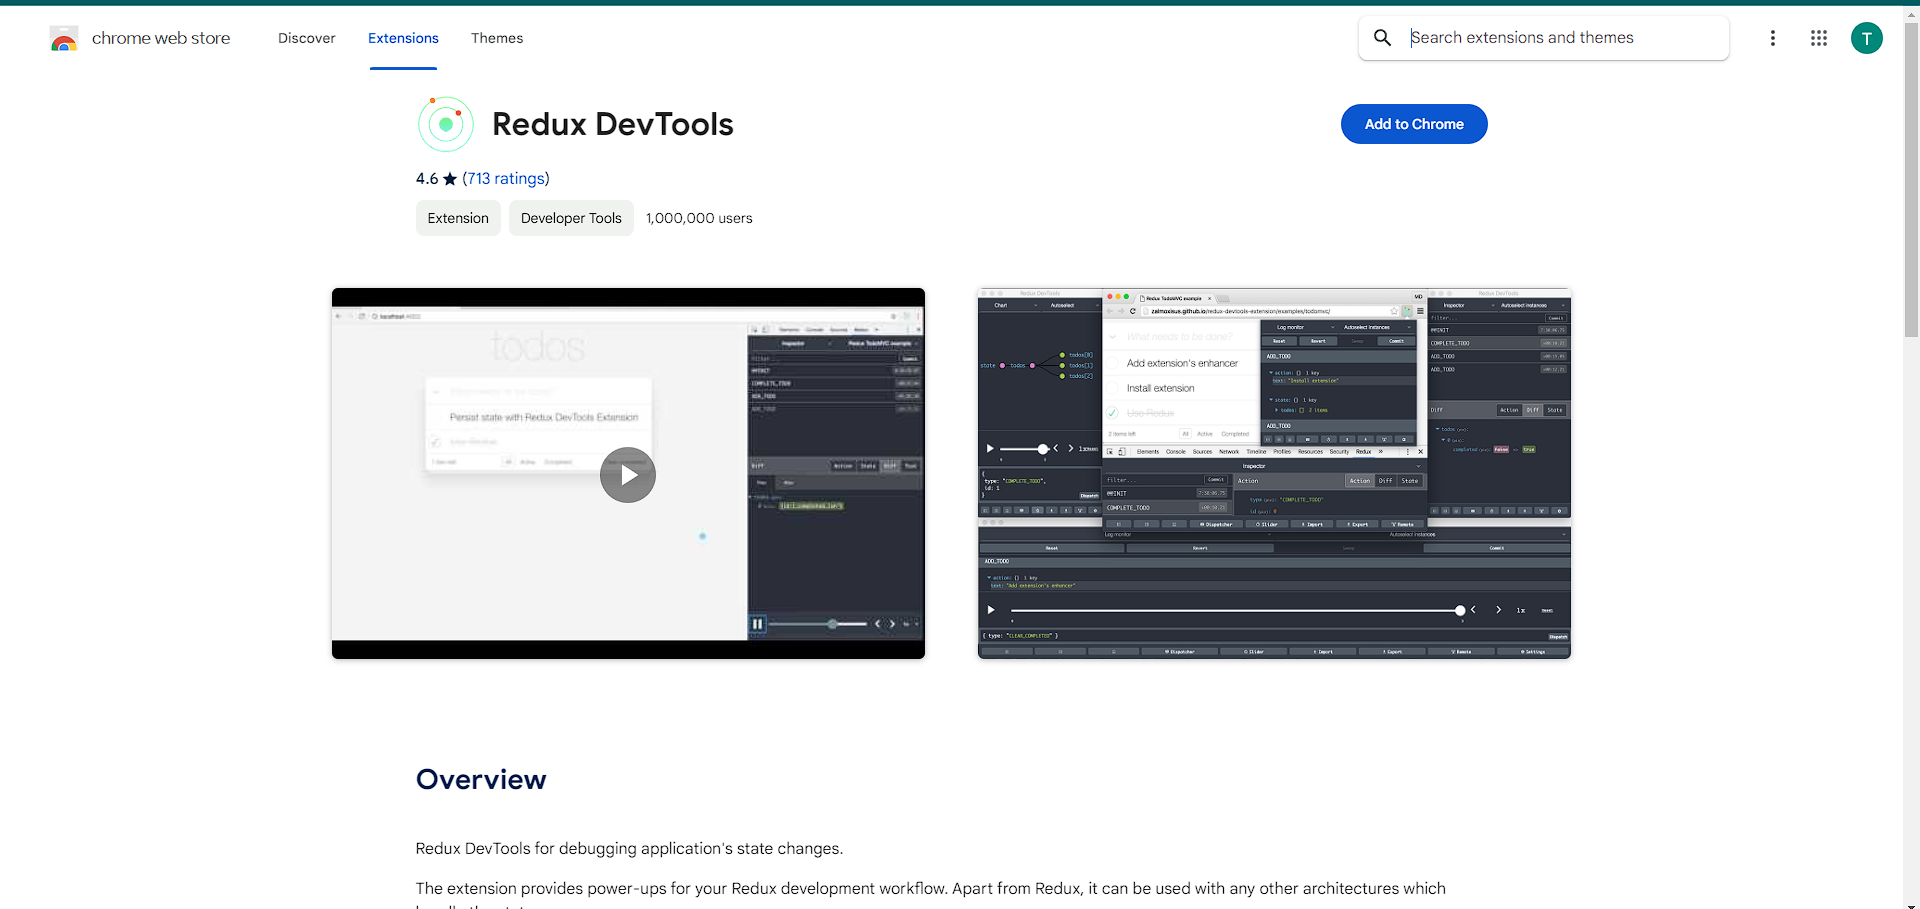Screen dimensions: 1920x909
Task: Open the Developer Tools category chip
Action: pyautogui.click(x=571, y=218)
